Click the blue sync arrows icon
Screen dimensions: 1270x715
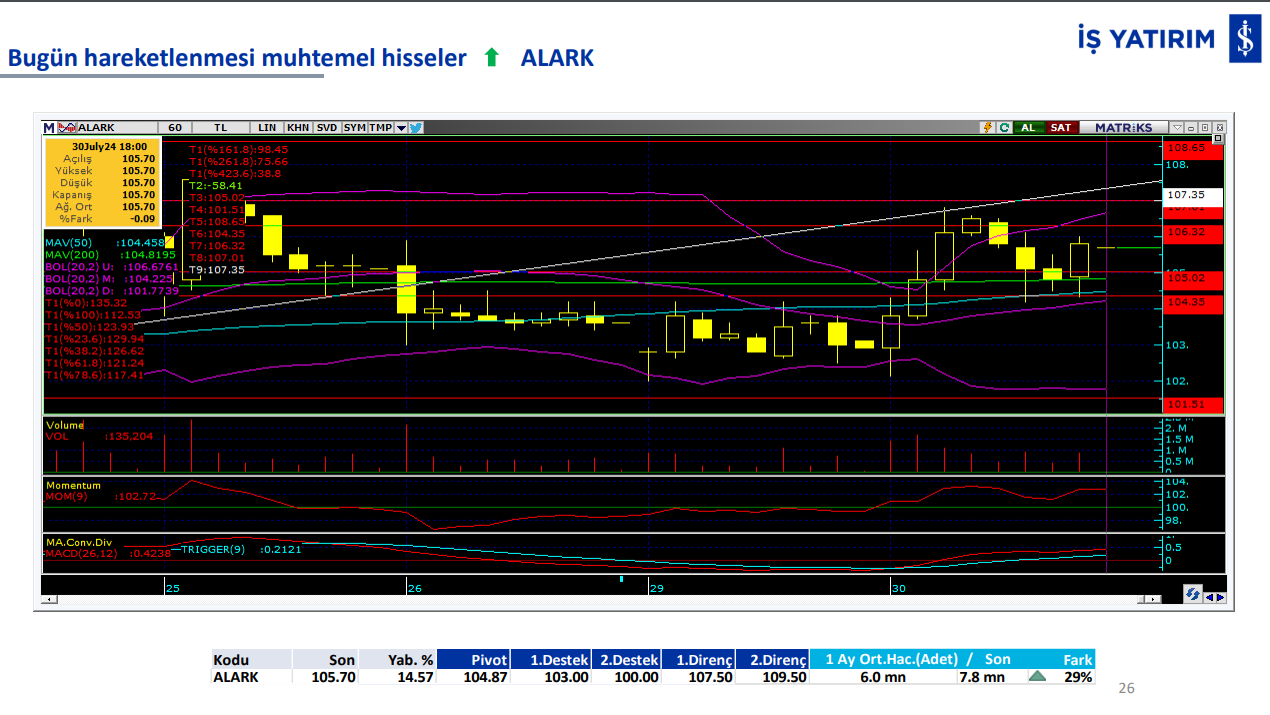1192,594
